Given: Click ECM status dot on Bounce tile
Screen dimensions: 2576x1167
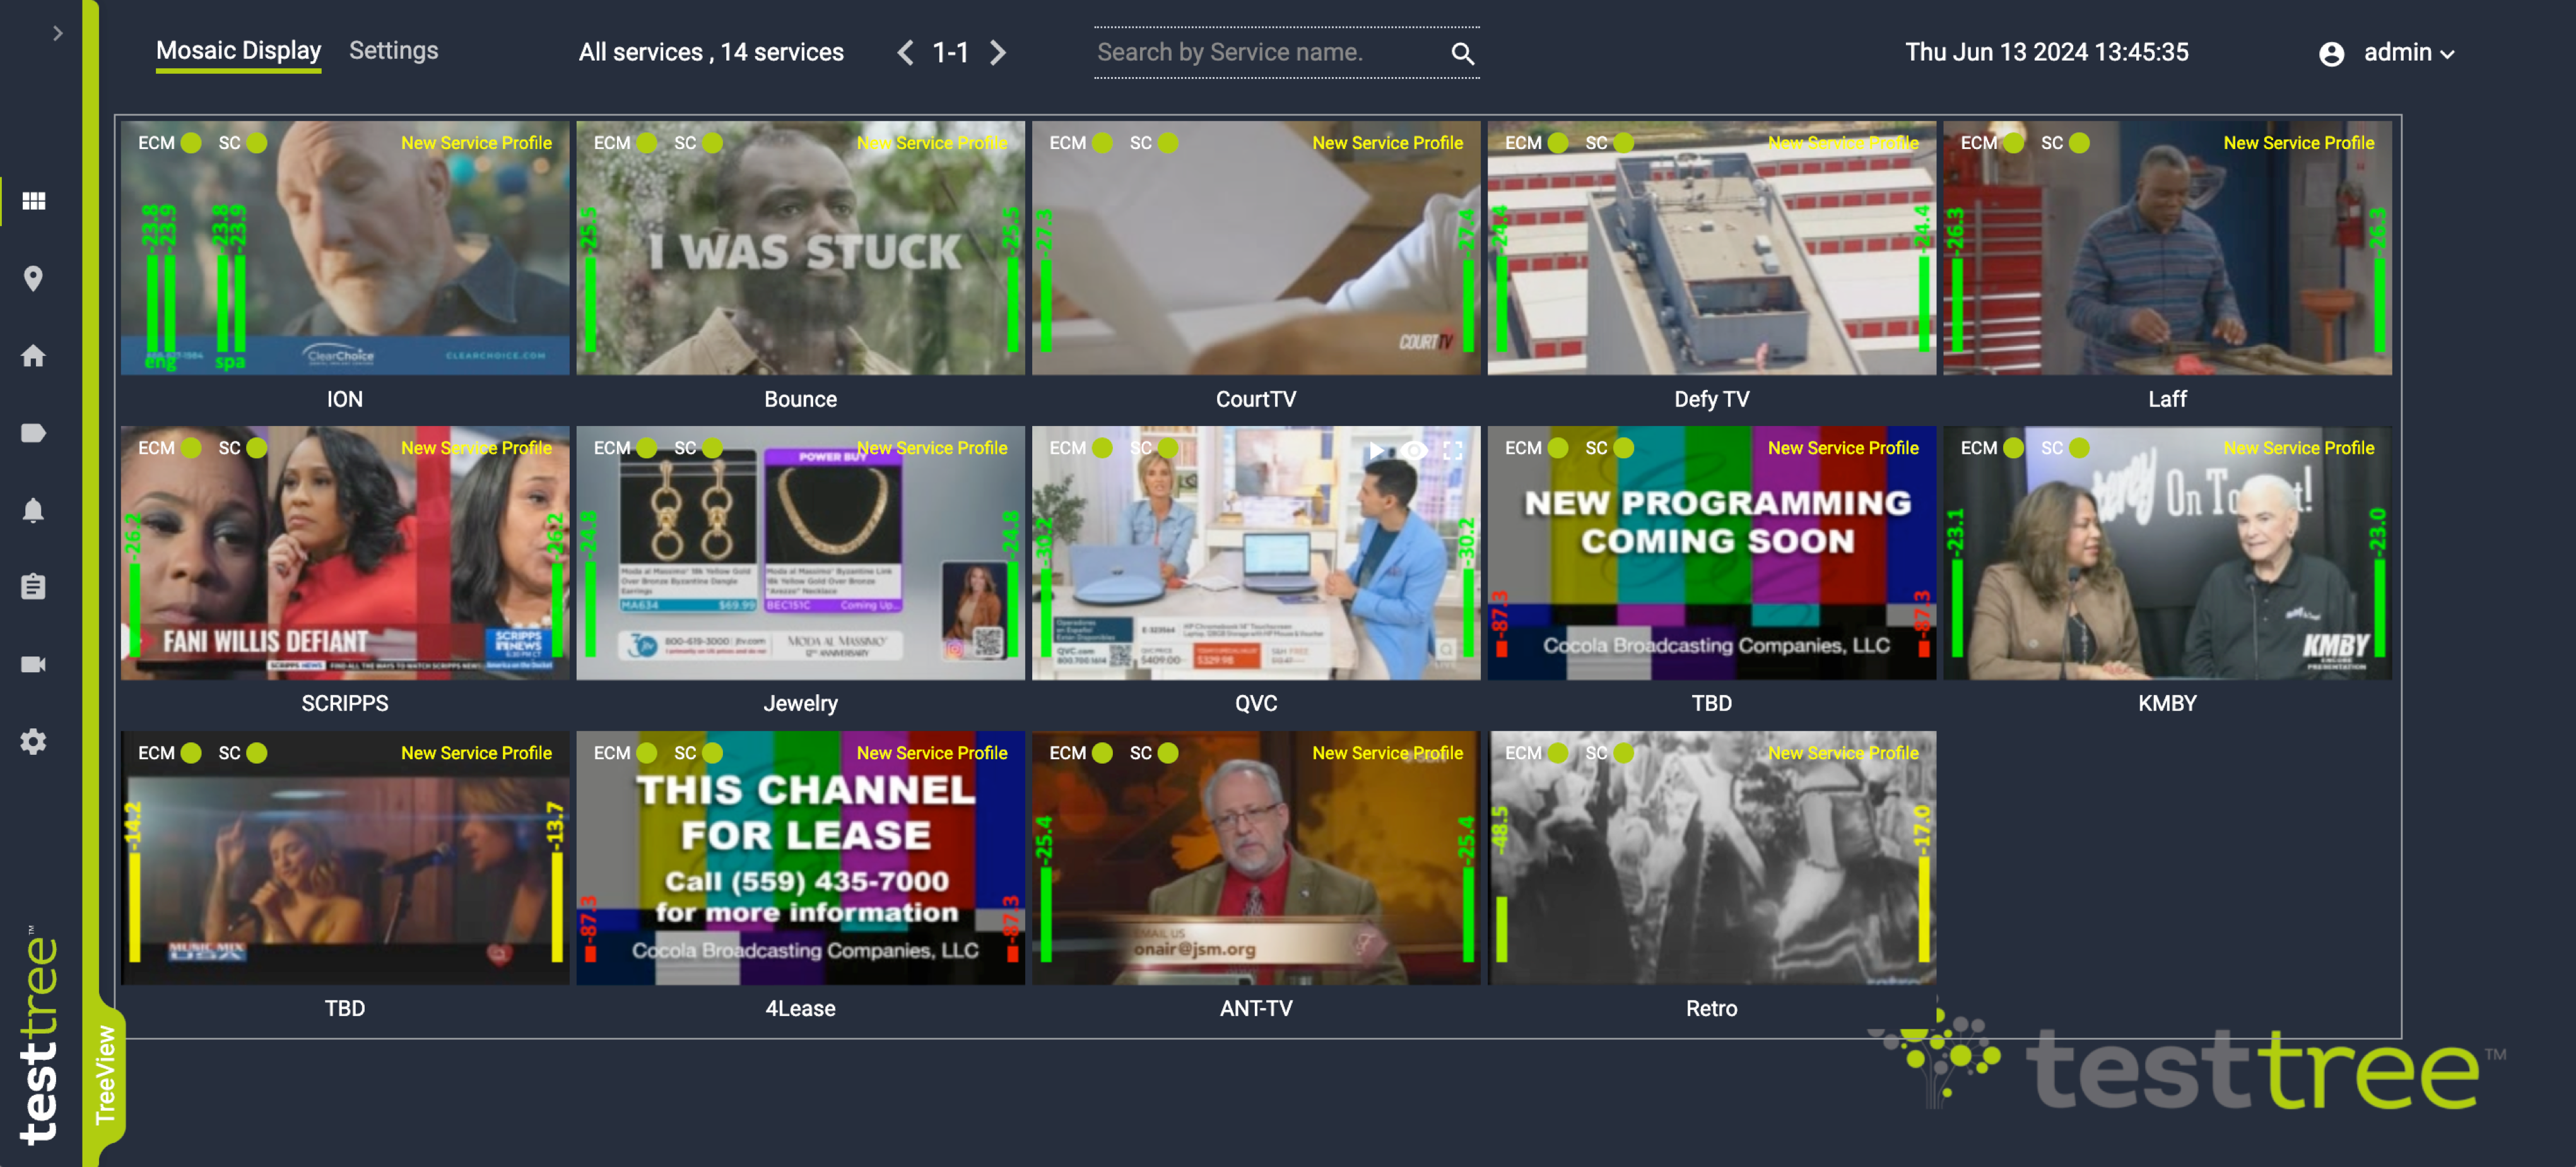Looking at the screenshot, I should tap(647, 143).
